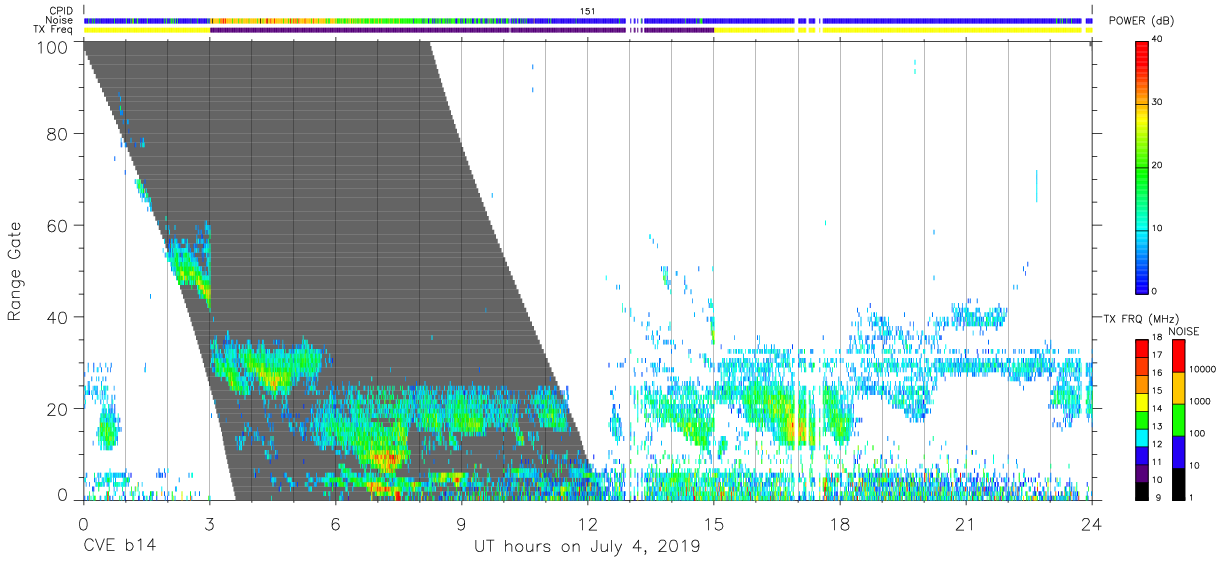The width and height of the screenshot is (1228, 567).
Task: Click the '100' label on NOISE scale
Action: click(1195, 433)
